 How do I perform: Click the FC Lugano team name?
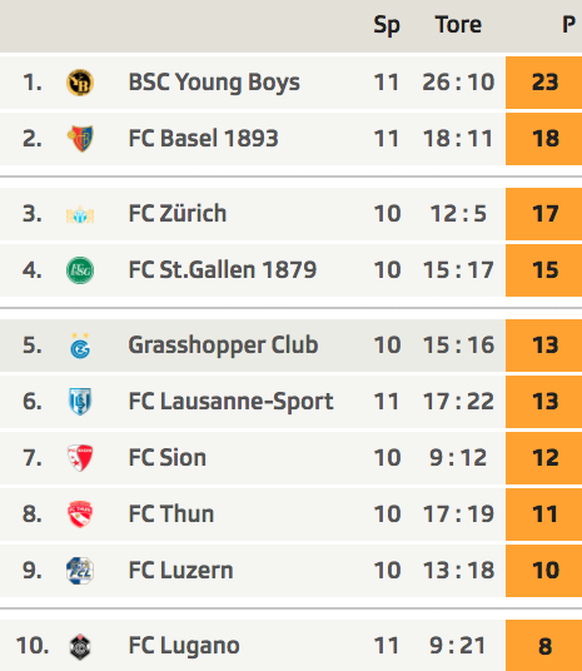tap(184, 646)
